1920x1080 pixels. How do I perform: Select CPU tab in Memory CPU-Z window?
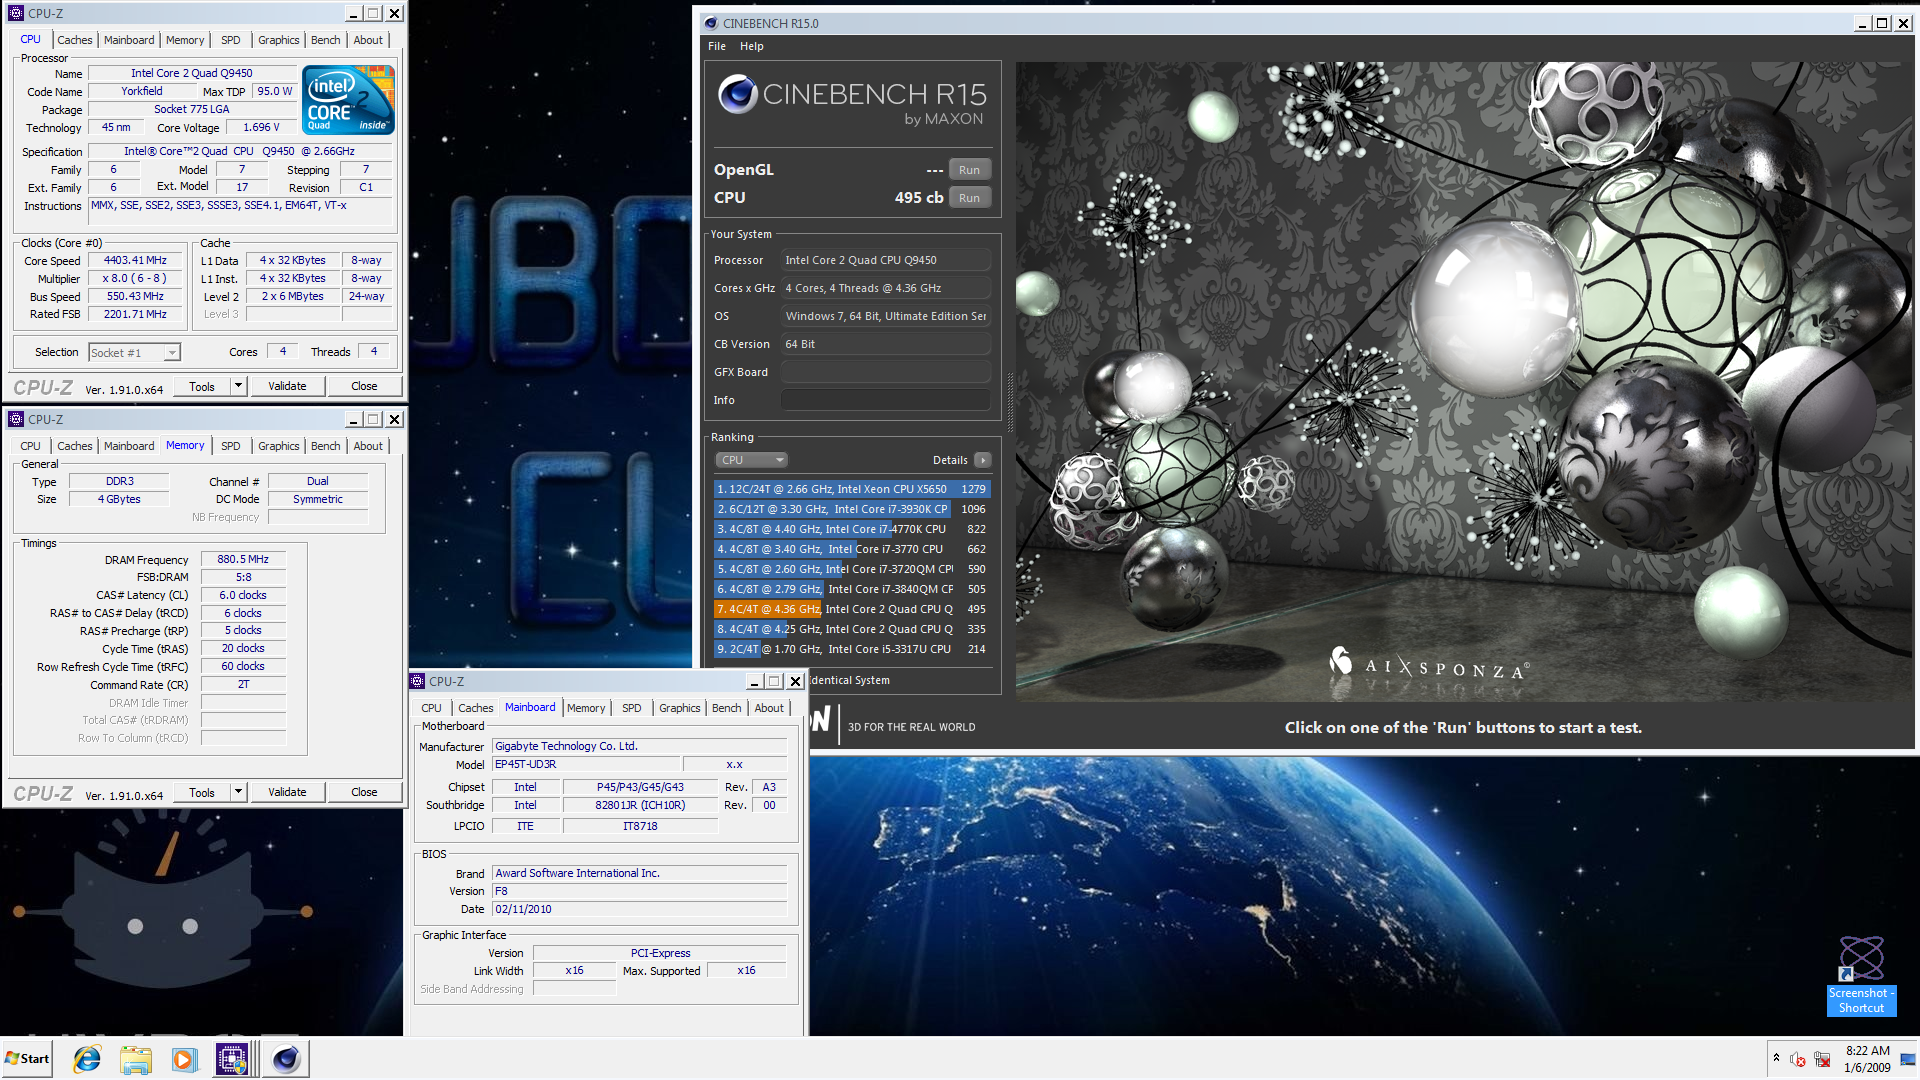pos(31,446)
